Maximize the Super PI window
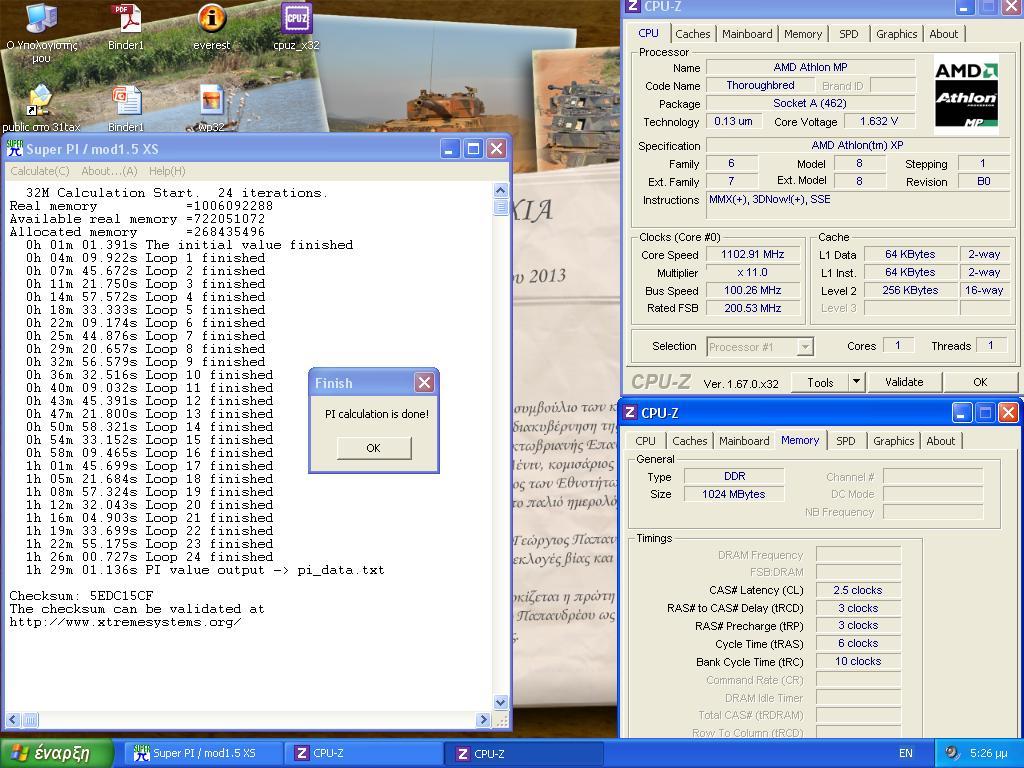1024x768 pixels. coord(473,149)
